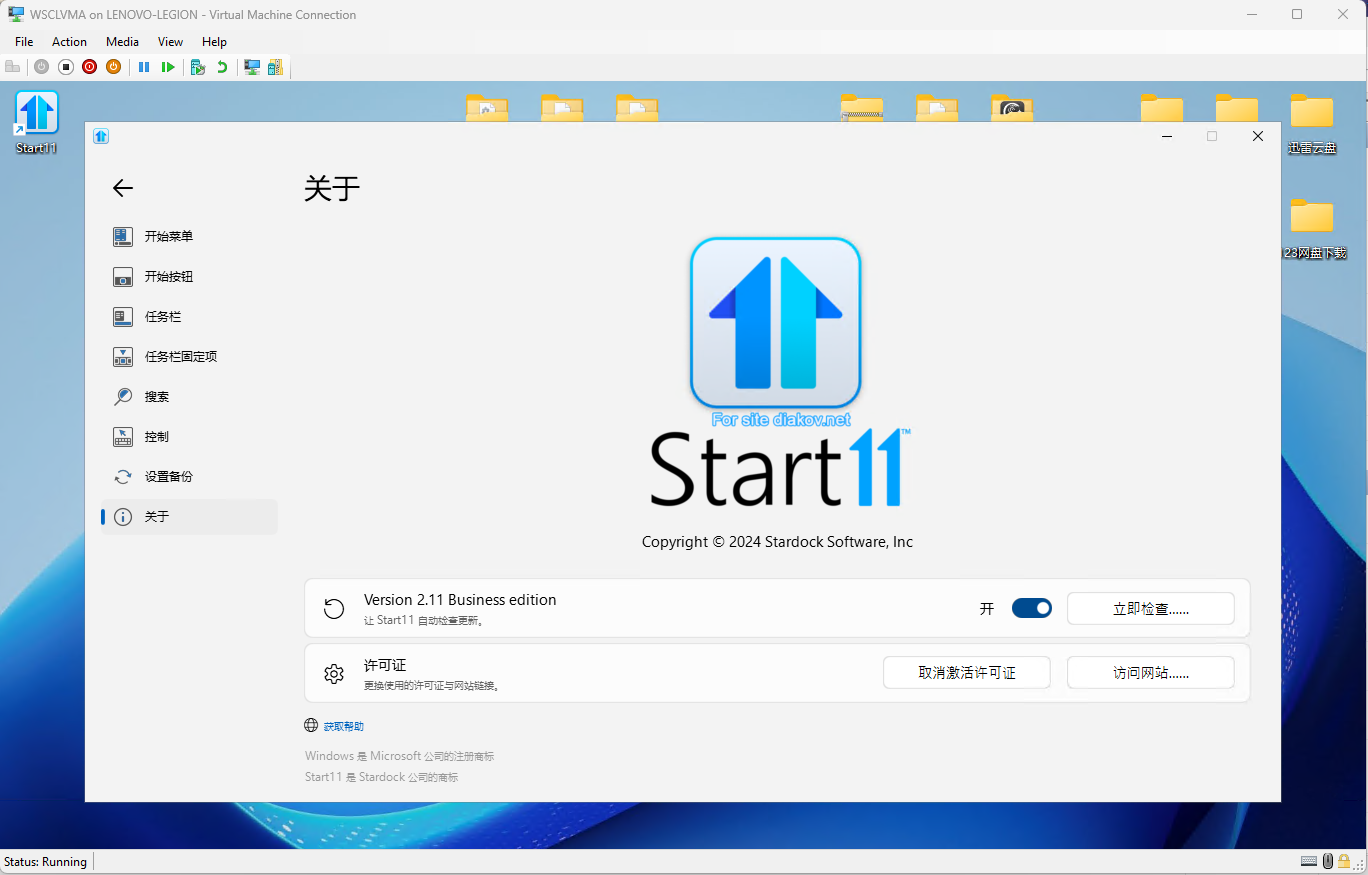Open the 搜索 settings section
The width and height of the screenshot is (1368, 875).
(x=156, y=397)
